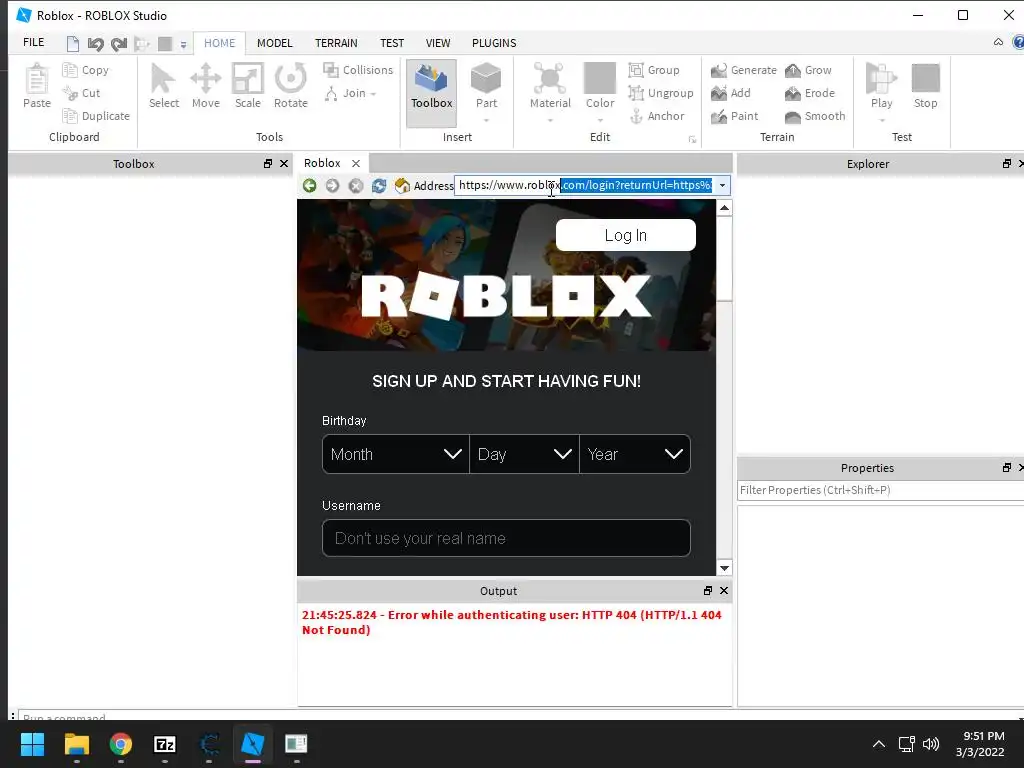The width and height of the screenshot is (1024, 768).
Task: Click web page scroll up arrow
Action: click(x=724, y=208)
